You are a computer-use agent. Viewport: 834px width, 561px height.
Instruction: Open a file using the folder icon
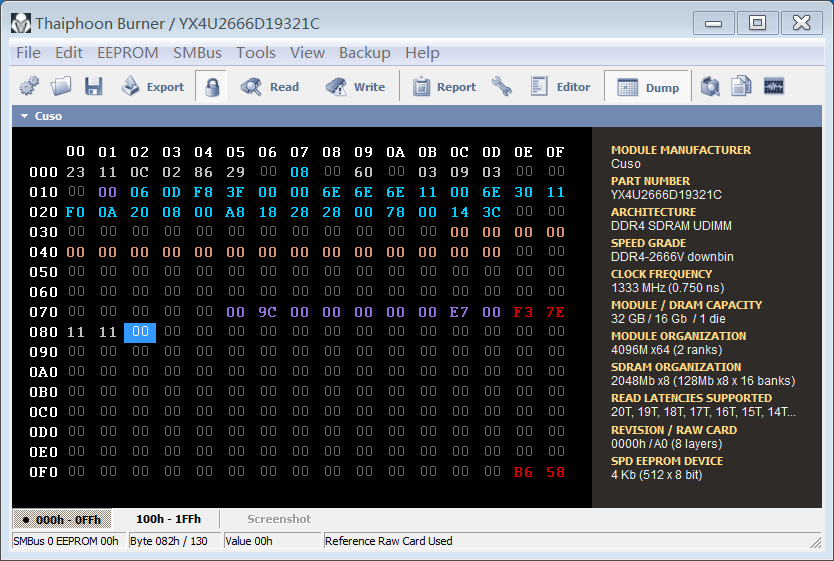coord(61,87)
